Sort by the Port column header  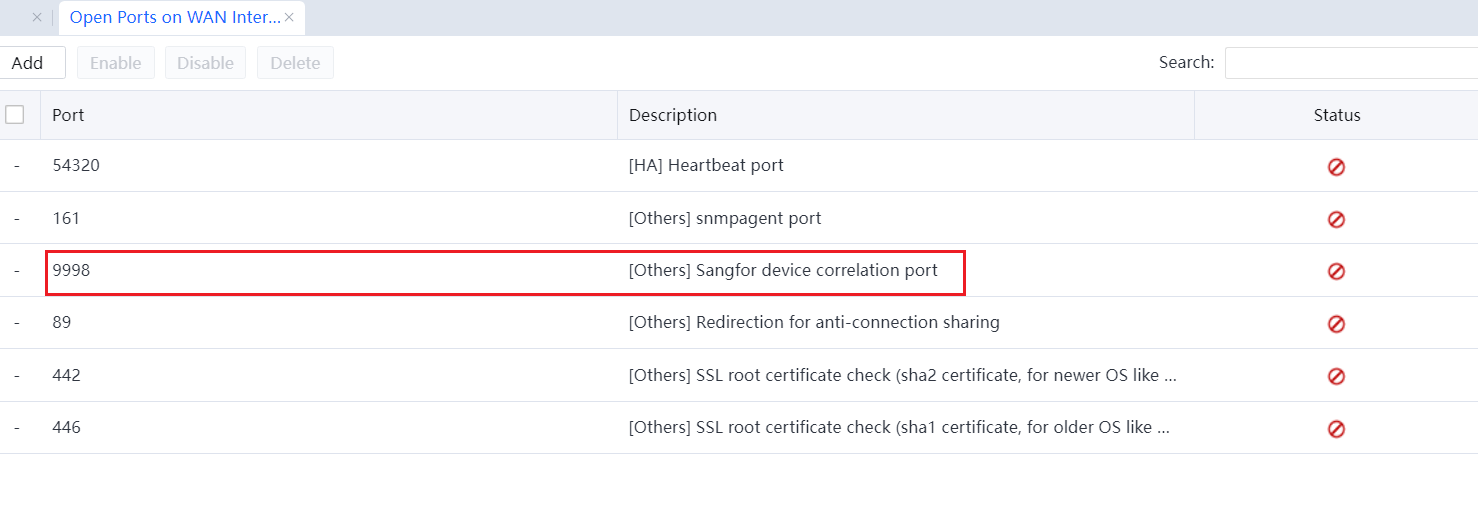(68, 115)
